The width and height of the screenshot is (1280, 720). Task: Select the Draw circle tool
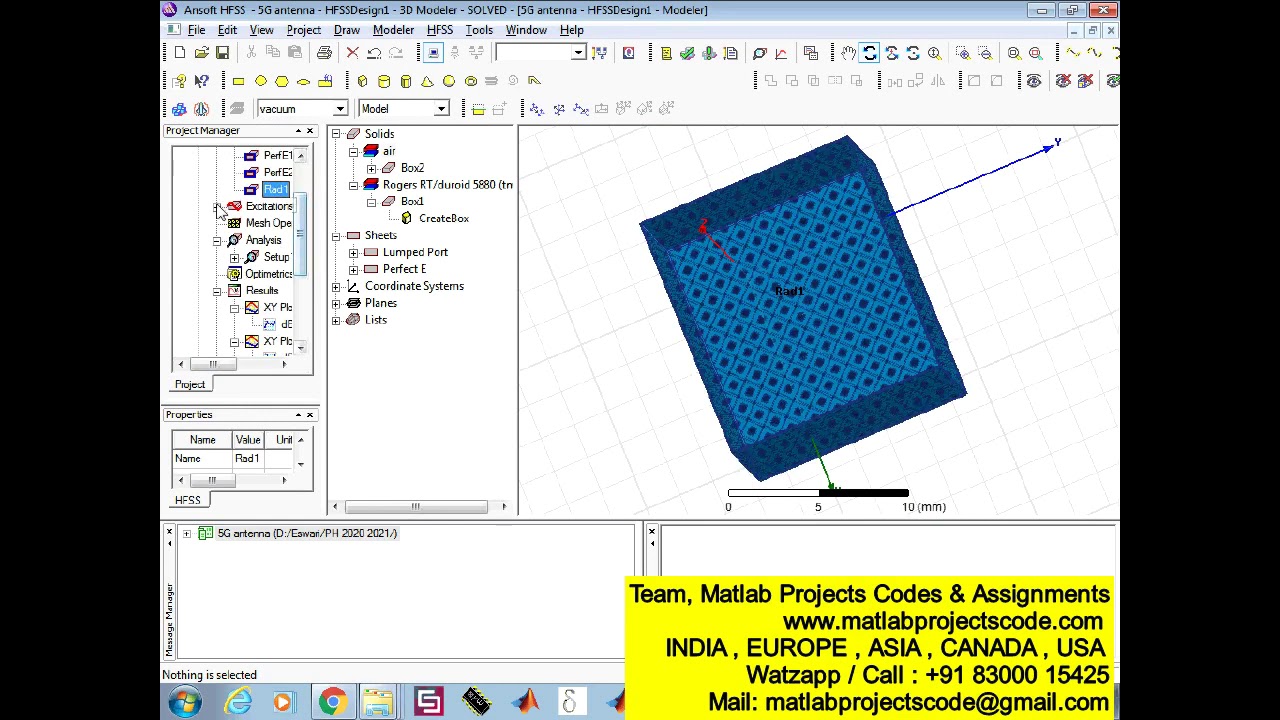tap(260, 81)
